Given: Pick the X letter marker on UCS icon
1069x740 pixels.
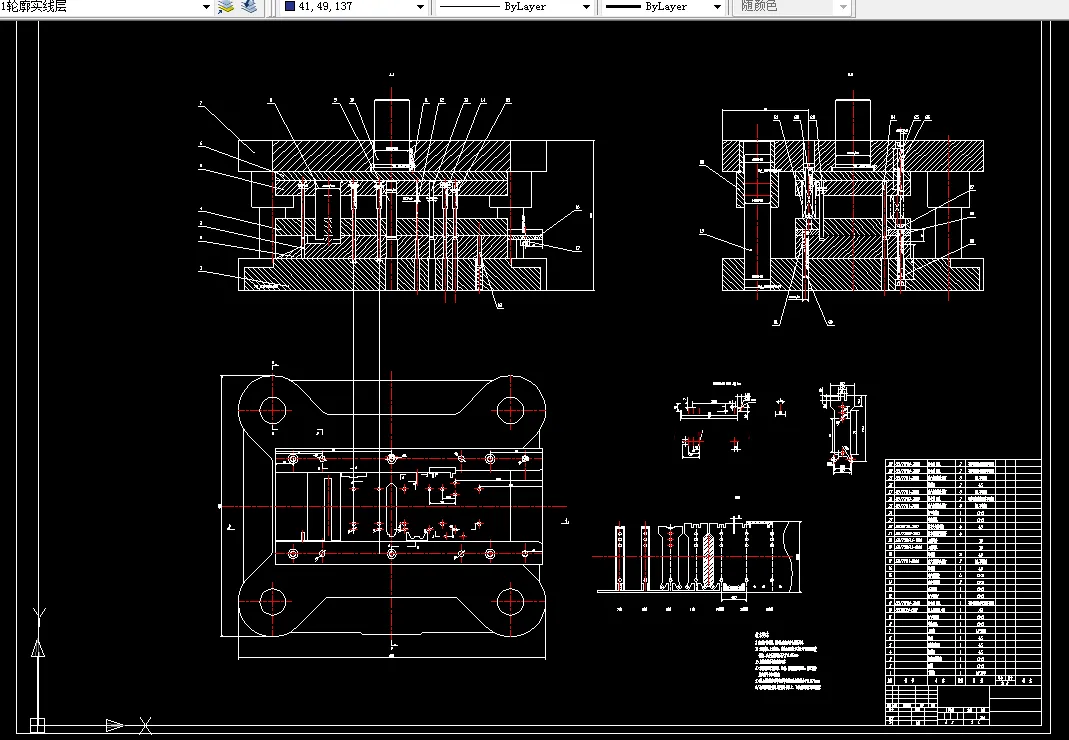Looking at the screenshot, I should pos(146,724).
